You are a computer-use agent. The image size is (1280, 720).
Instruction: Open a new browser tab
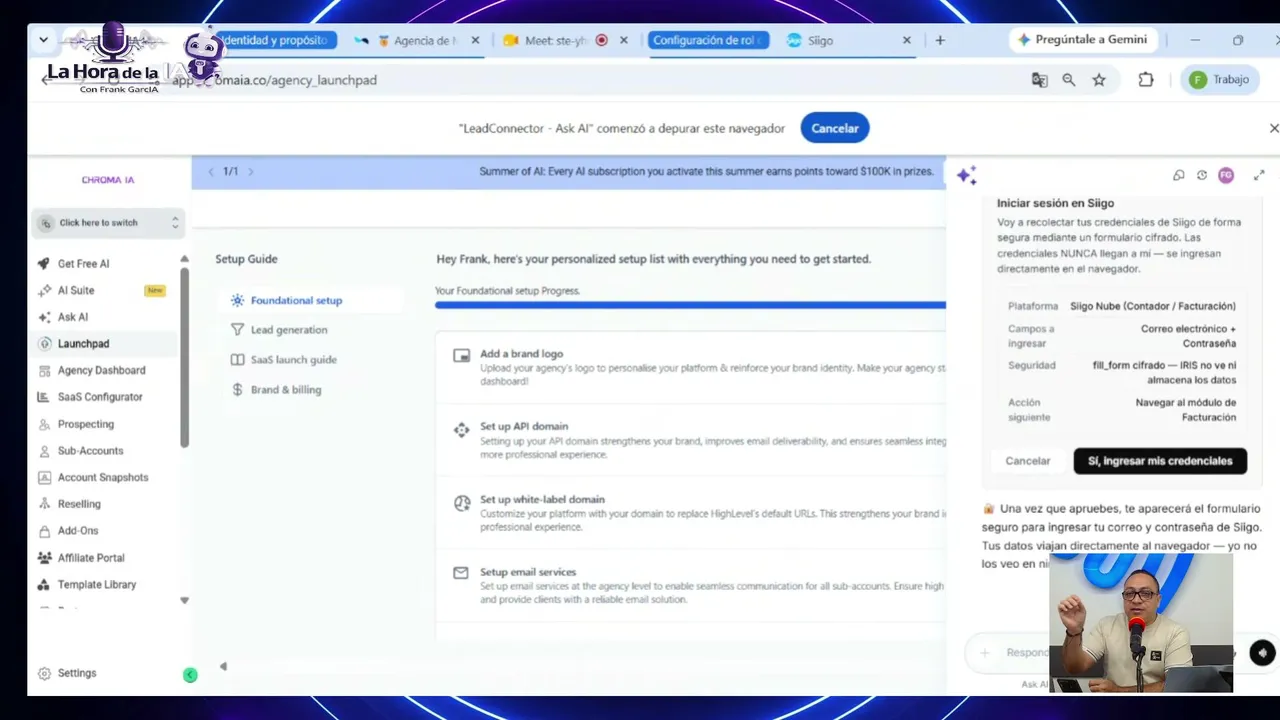click(940, 41)
